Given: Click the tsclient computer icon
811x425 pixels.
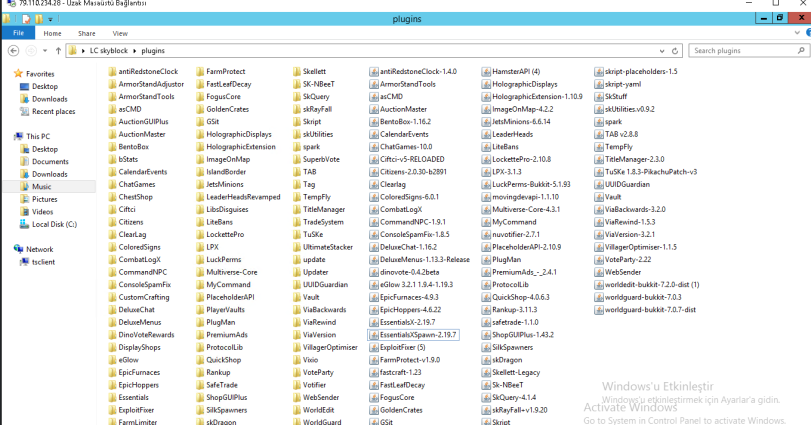Looking at the screenshot, I should [x=24, y=262].
